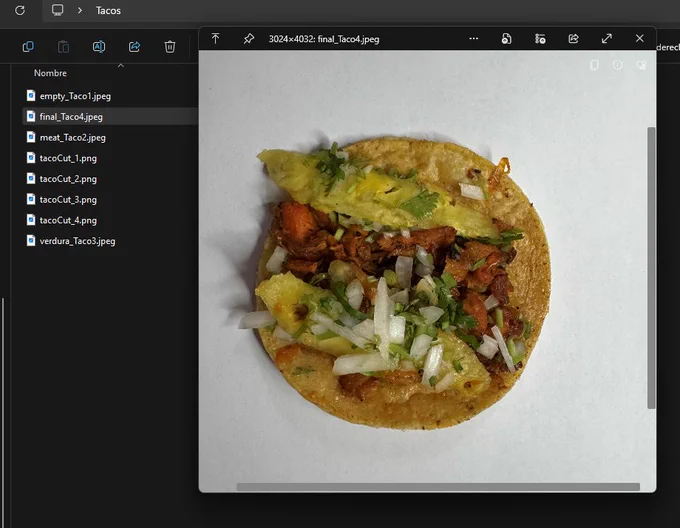Open the preview settings sliders icon

tap(540, 39)
